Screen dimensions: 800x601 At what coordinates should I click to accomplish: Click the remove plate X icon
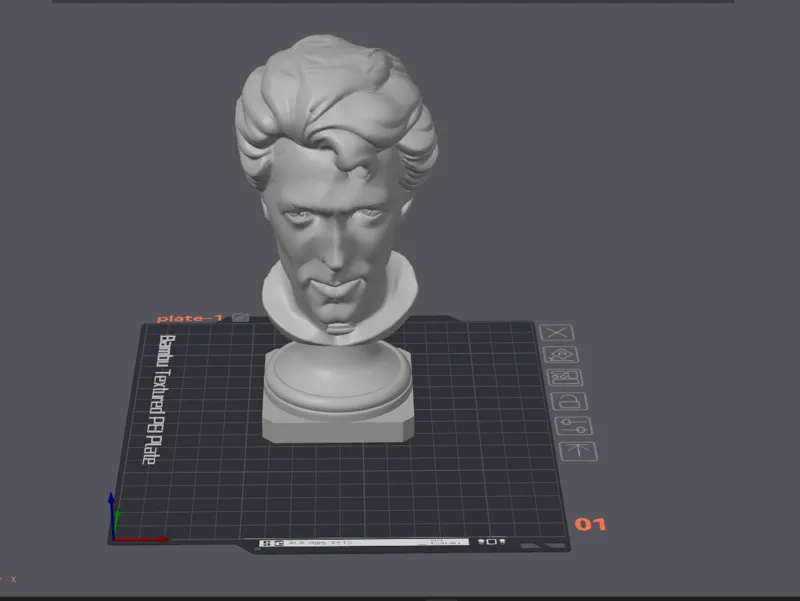click(x=556, y=333)
